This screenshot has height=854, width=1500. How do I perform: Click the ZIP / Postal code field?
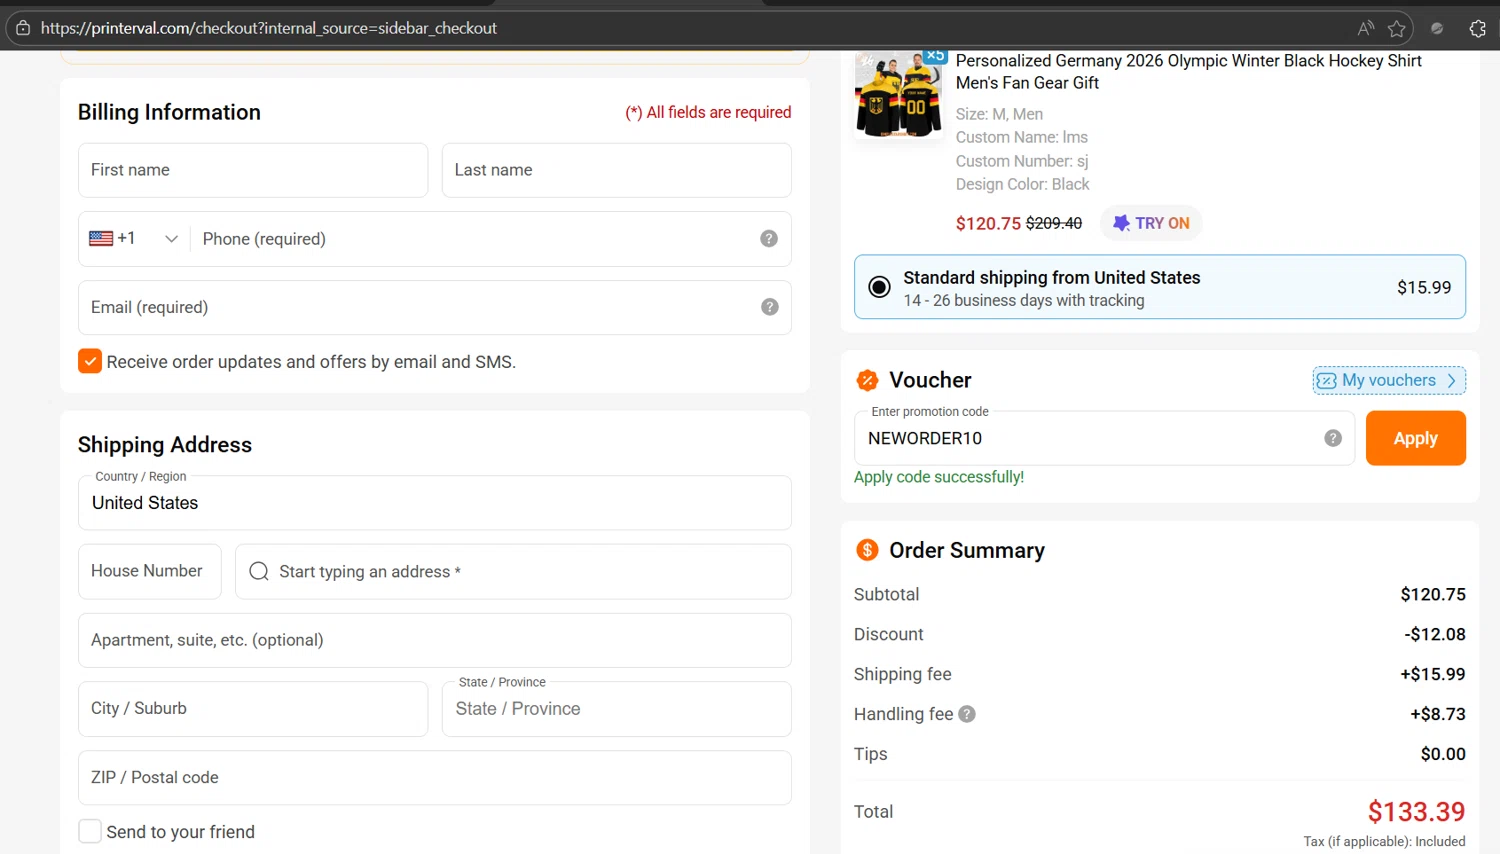(435, 778)
